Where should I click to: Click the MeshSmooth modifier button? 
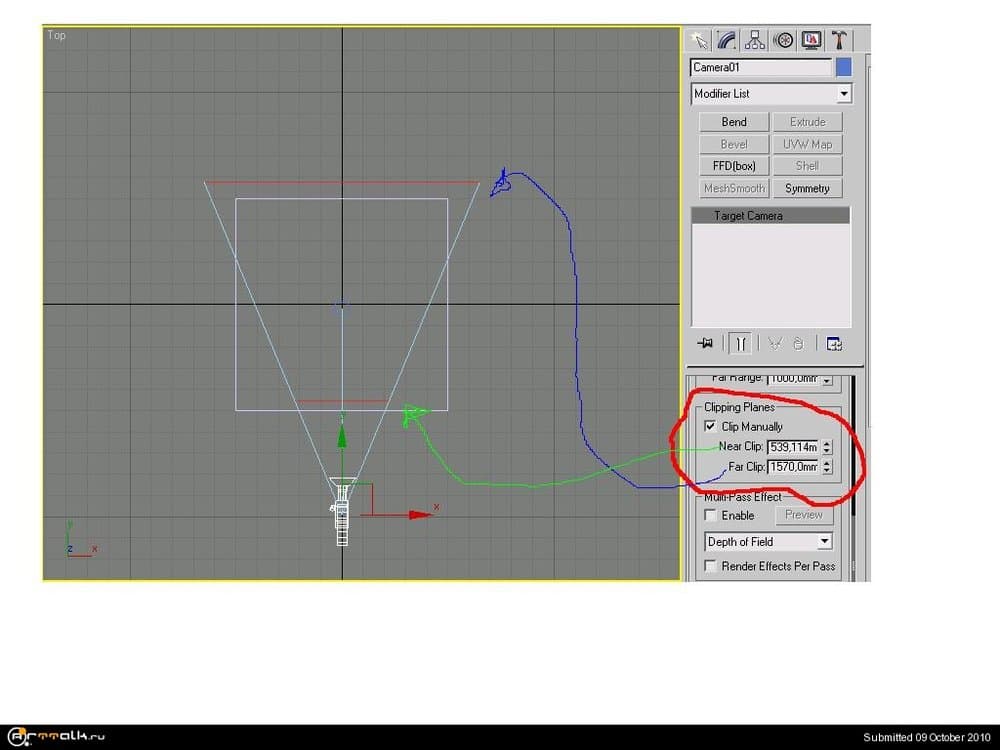tap(733, 188)
